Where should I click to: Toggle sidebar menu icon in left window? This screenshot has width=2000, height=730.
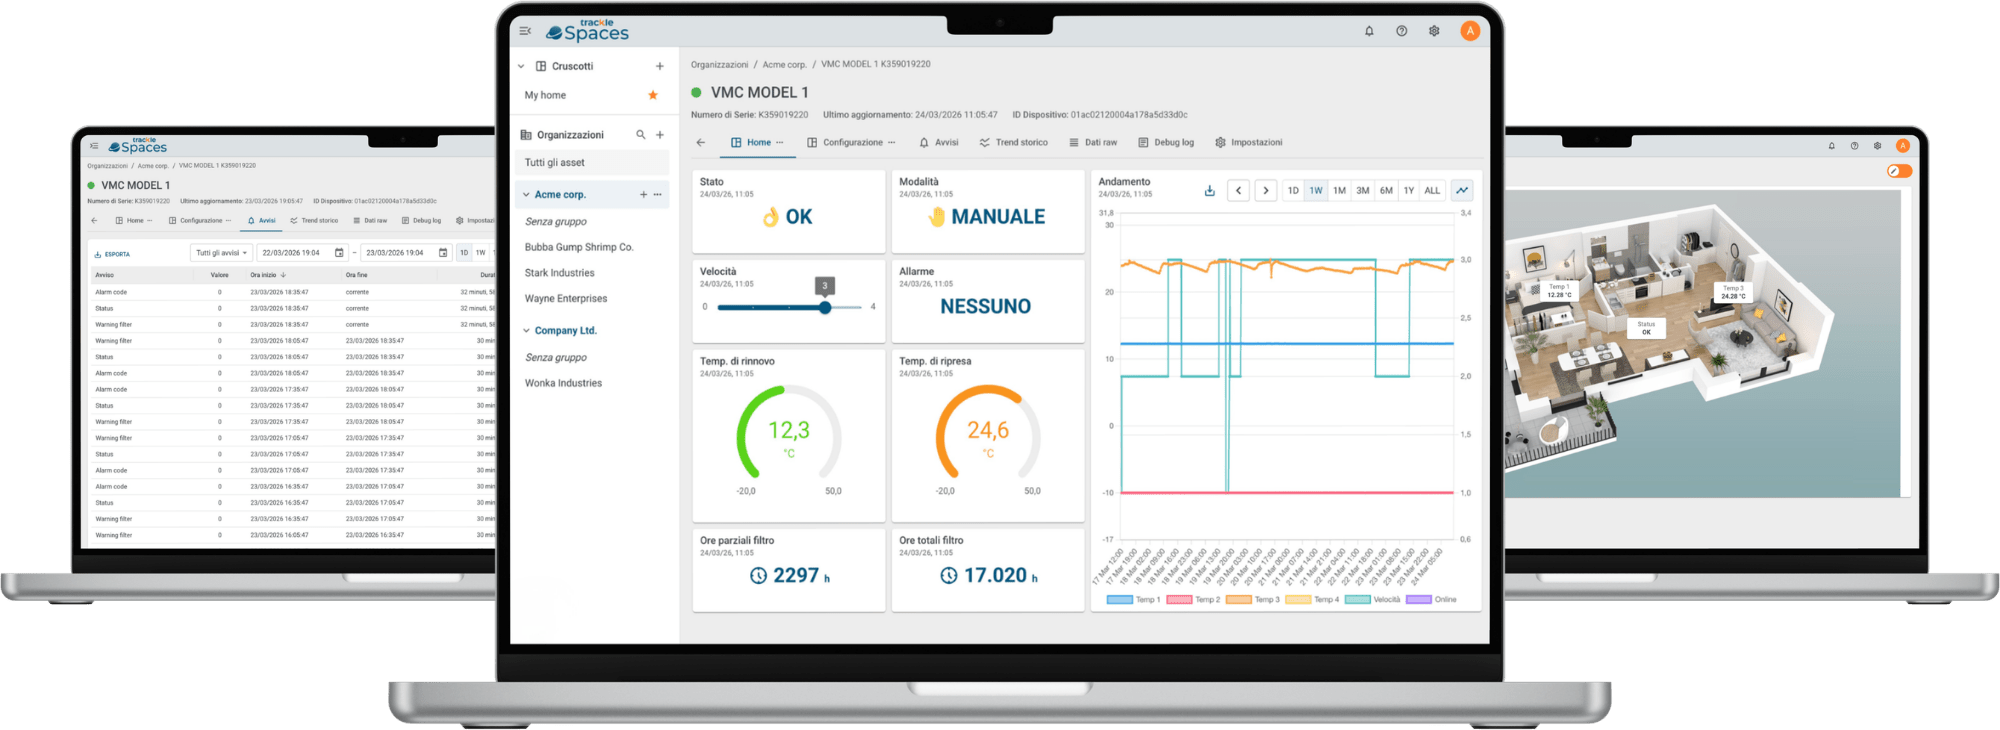click(x=94, y=146)
